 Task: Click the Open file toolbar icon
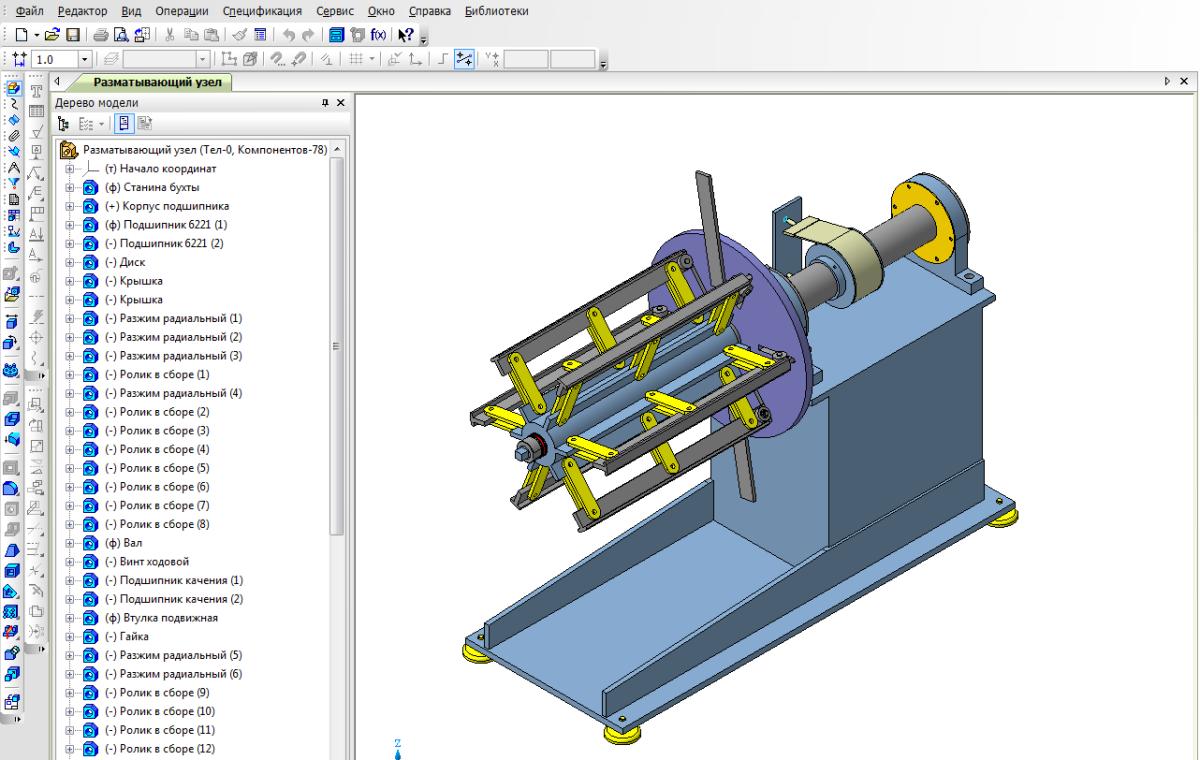[50, 35]
